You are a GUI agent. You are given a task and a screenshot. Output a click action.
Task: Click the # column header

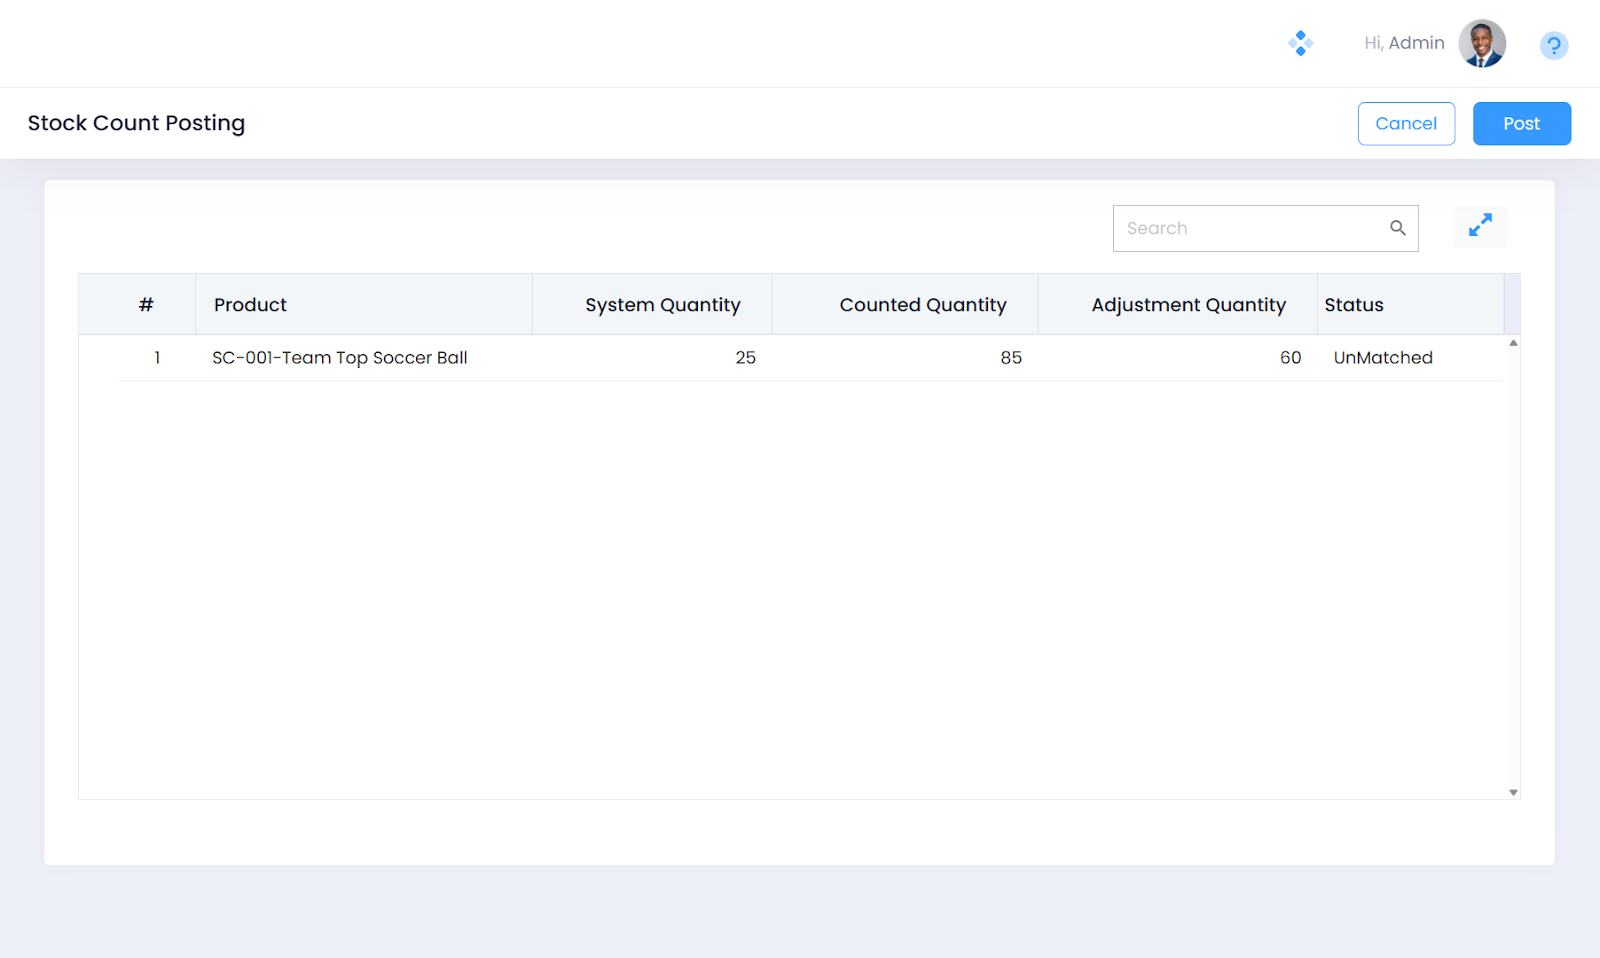pyautogui.click(x=146, y=305)
